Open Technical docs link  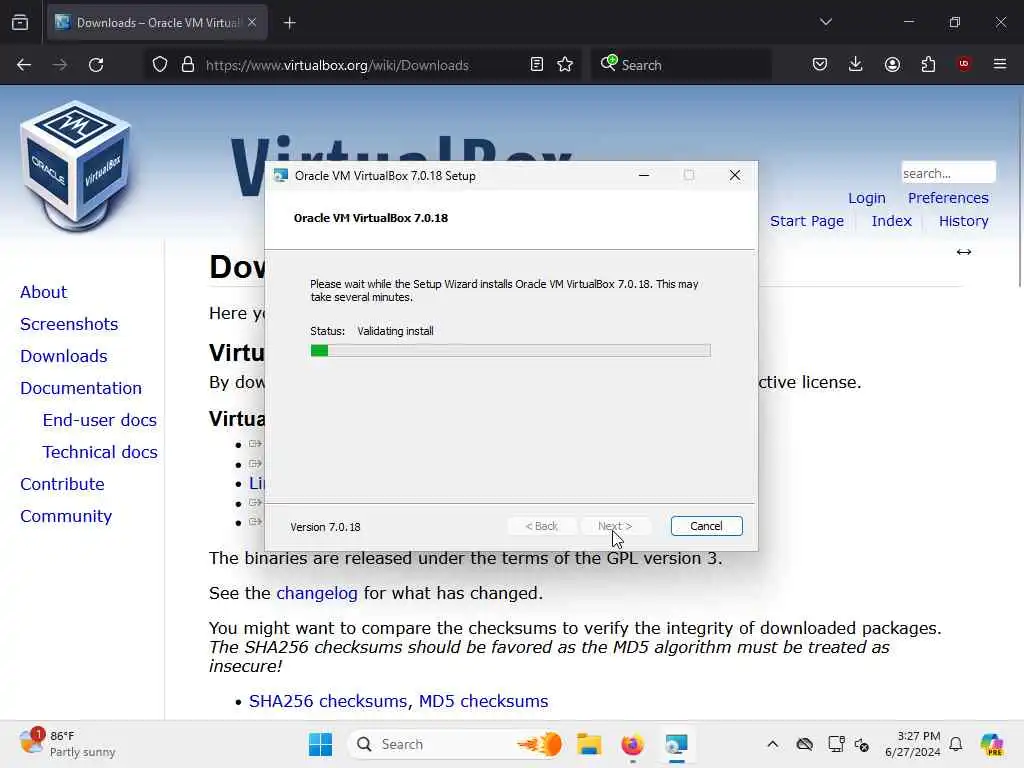(100, 452)
